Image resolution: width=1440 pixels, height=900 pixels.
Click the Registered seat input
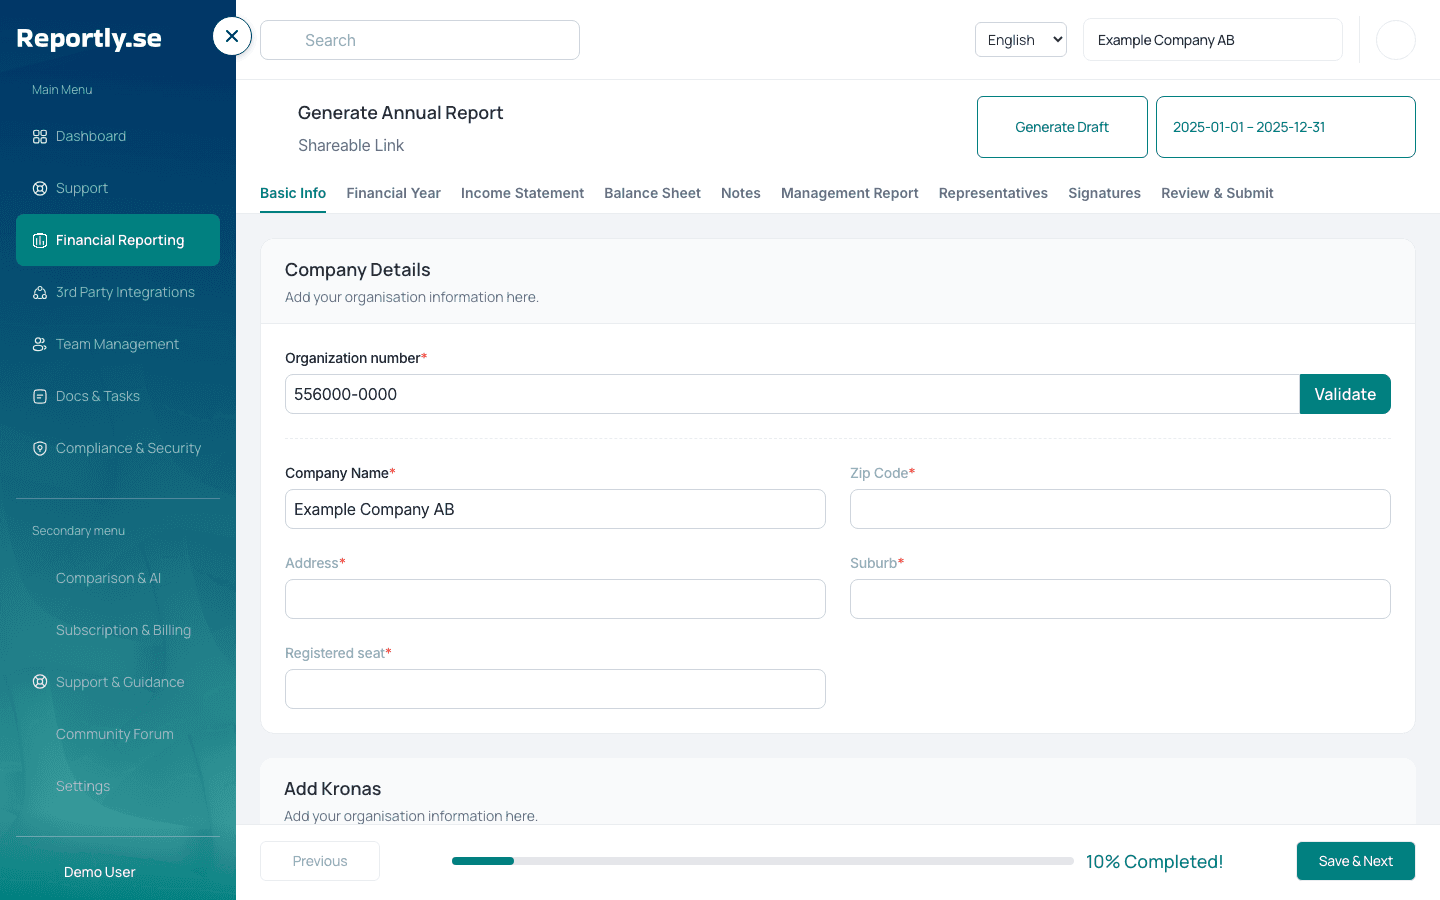pos(555,689)
